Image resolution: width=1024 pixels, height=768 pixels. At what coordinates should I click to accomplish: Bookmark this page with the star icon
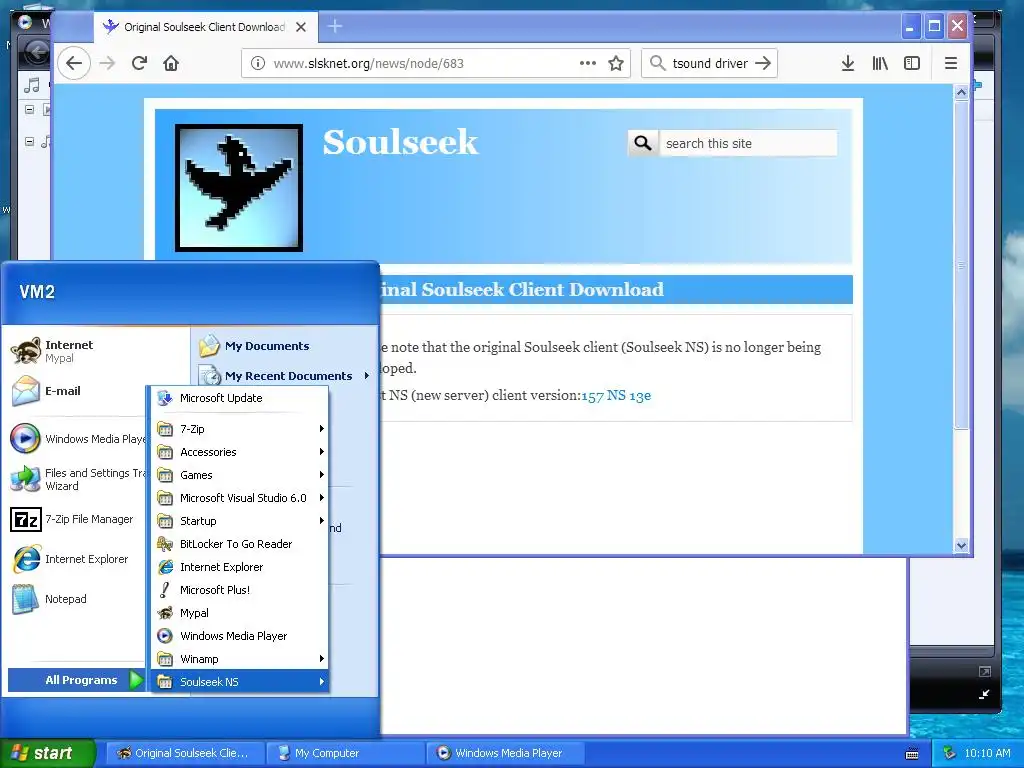click(x=616, y=63)
